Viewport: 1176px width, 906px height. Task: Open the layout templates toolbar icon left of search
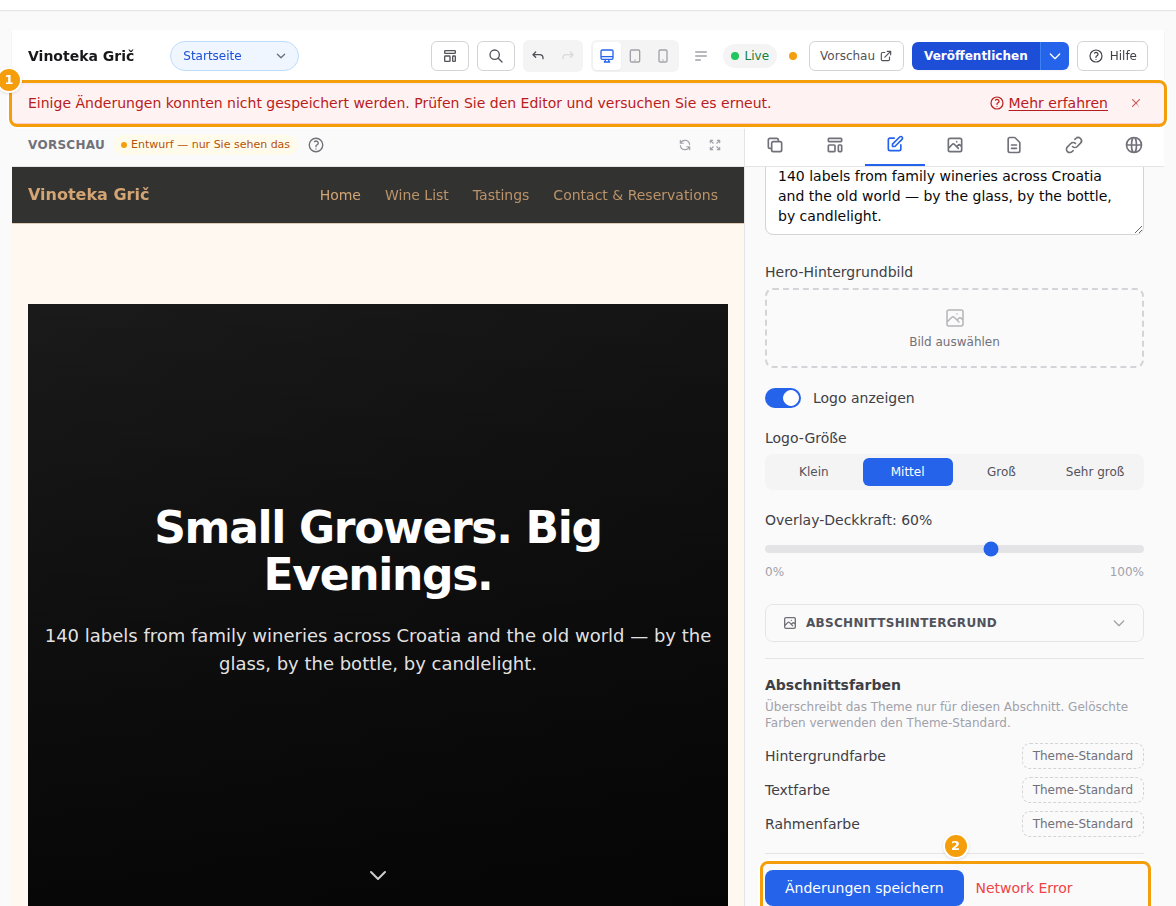point(450,56)
